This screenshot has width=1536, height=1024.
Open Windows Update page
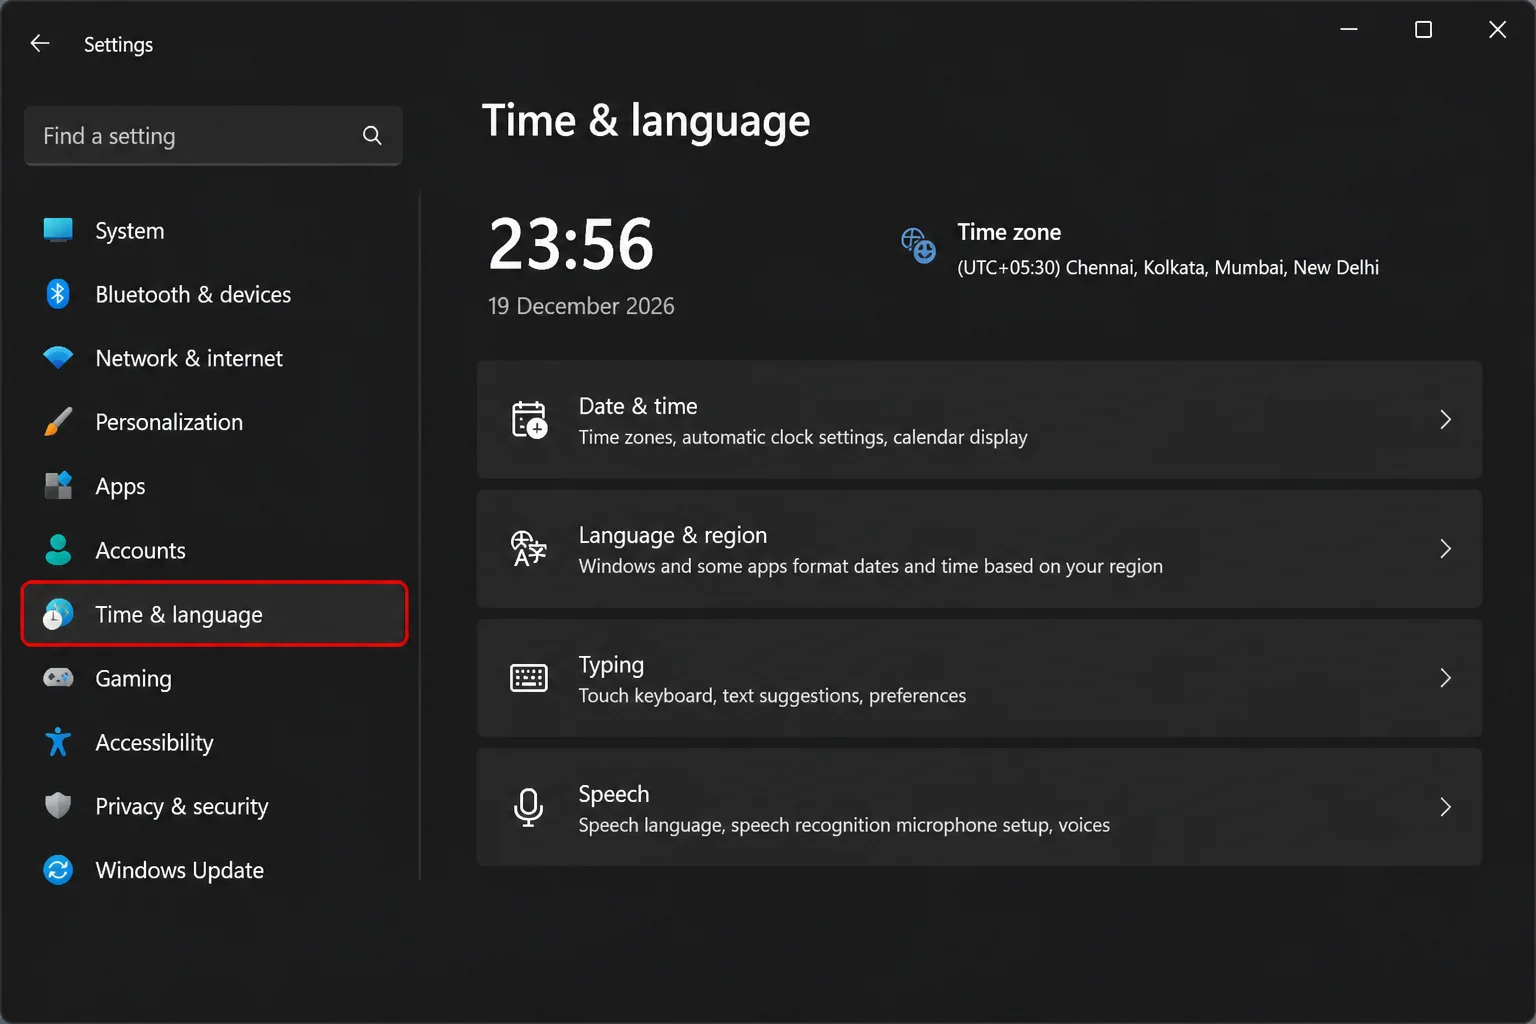(x=214, y=870)
